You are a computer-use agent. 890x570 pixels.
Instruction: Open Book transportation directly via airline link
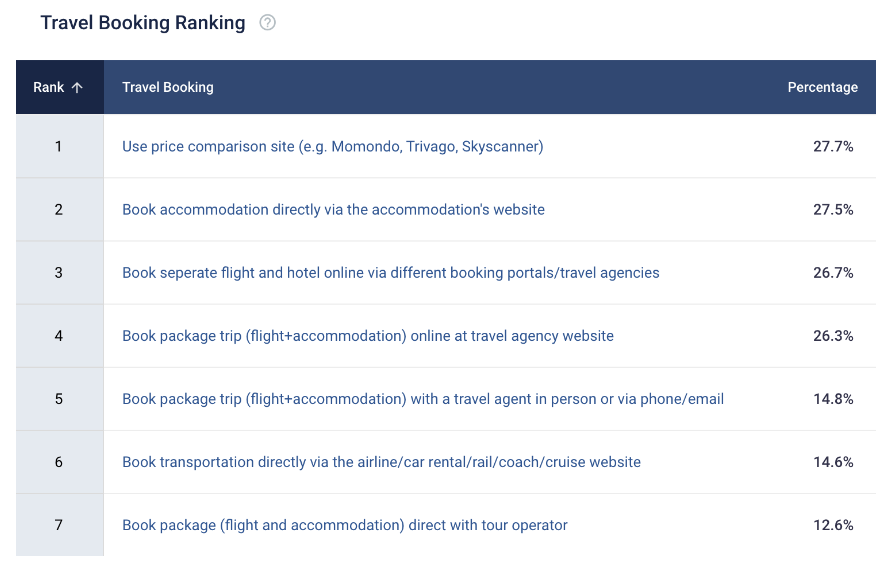click(381, 462)
